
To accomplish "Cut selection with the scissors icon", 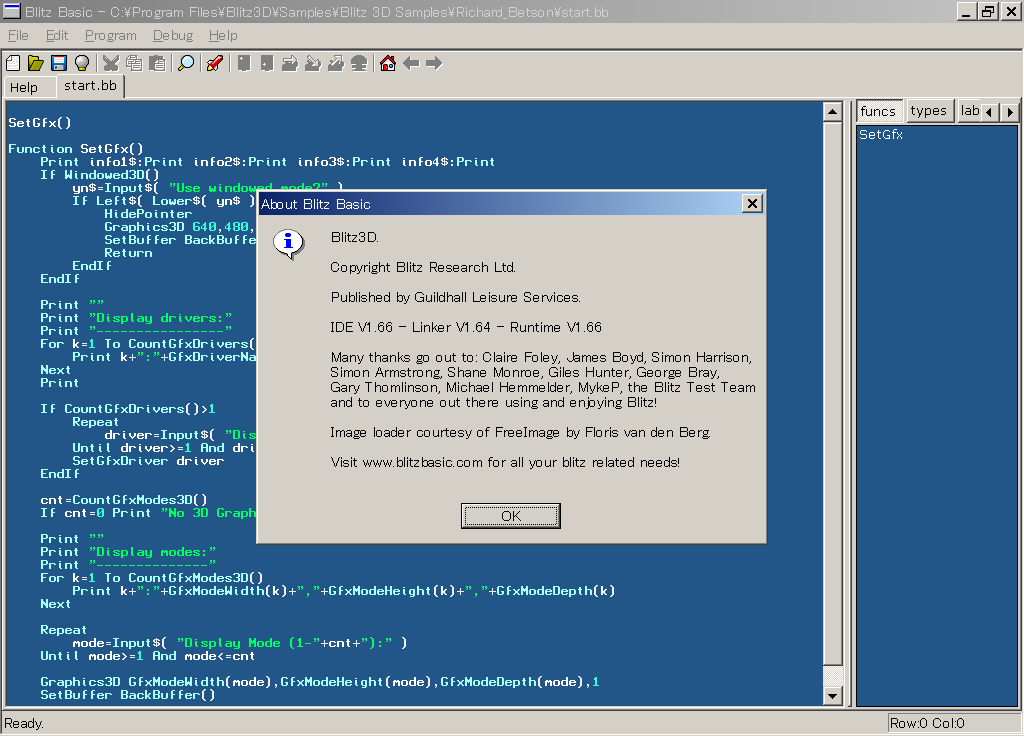I will click(x=111, y=63).
